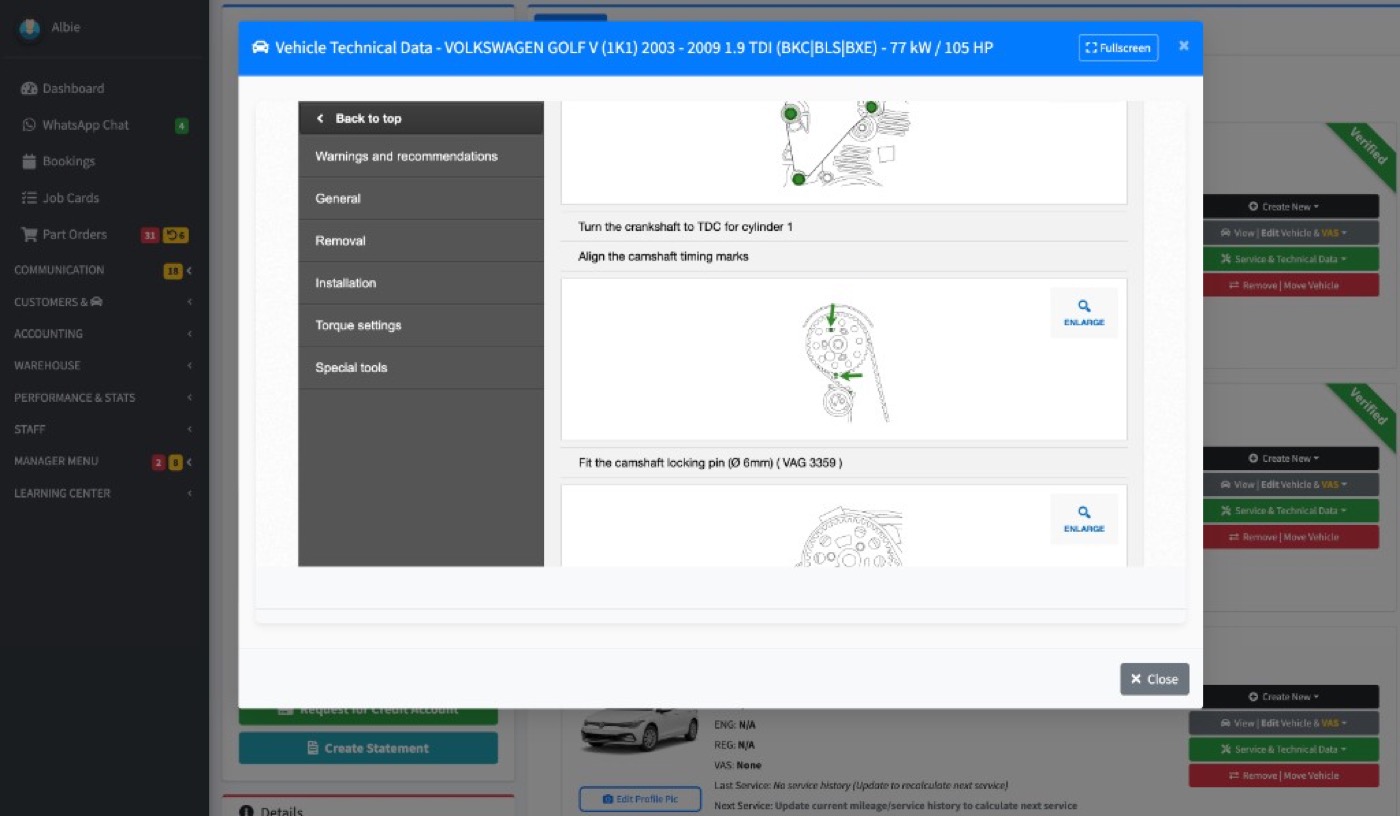Open third View | Edit Vehicle & VAS dropdown
The image size is (1400, 816).
(x=1283, y=723)
